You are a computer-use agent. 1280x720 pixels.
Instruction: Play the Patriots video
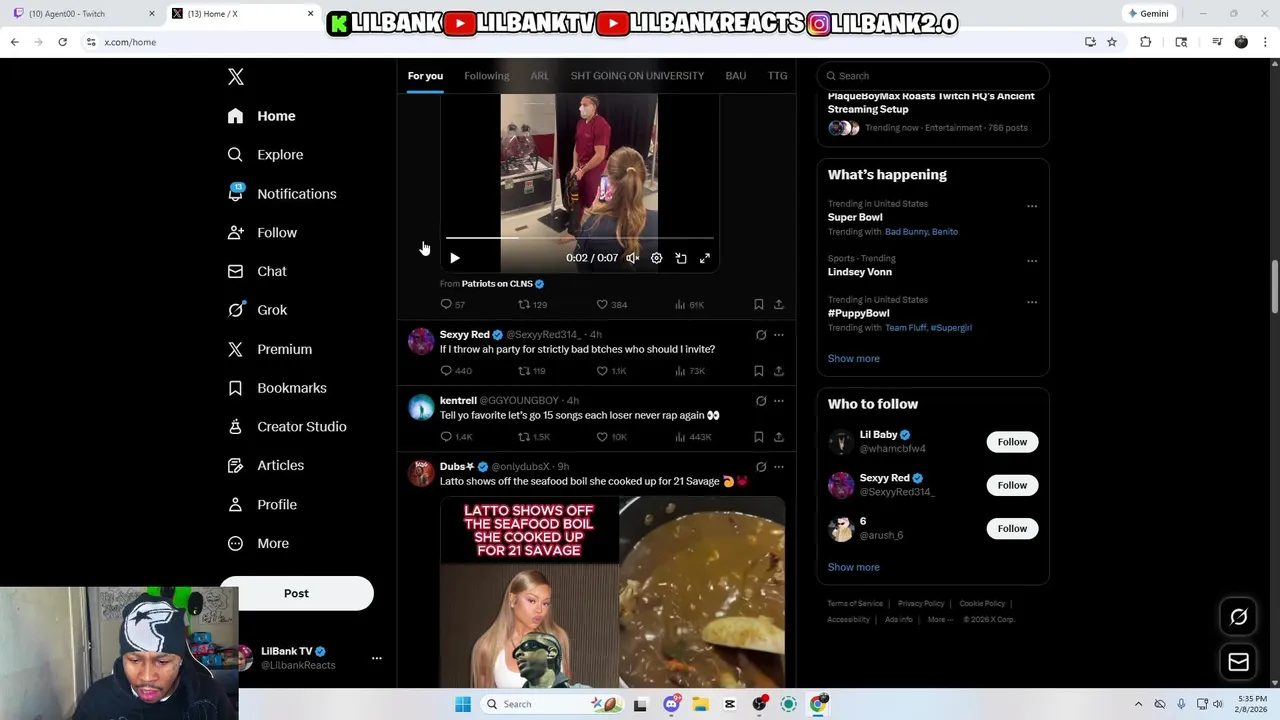pyautogui.click(x=455, y=258)
